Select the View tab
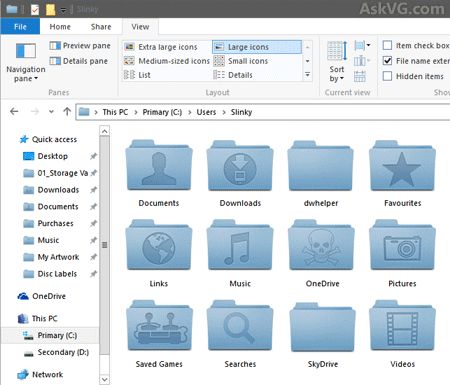This screenshot has width=450, height=385. pyautogui.click(x=140, y=27)
